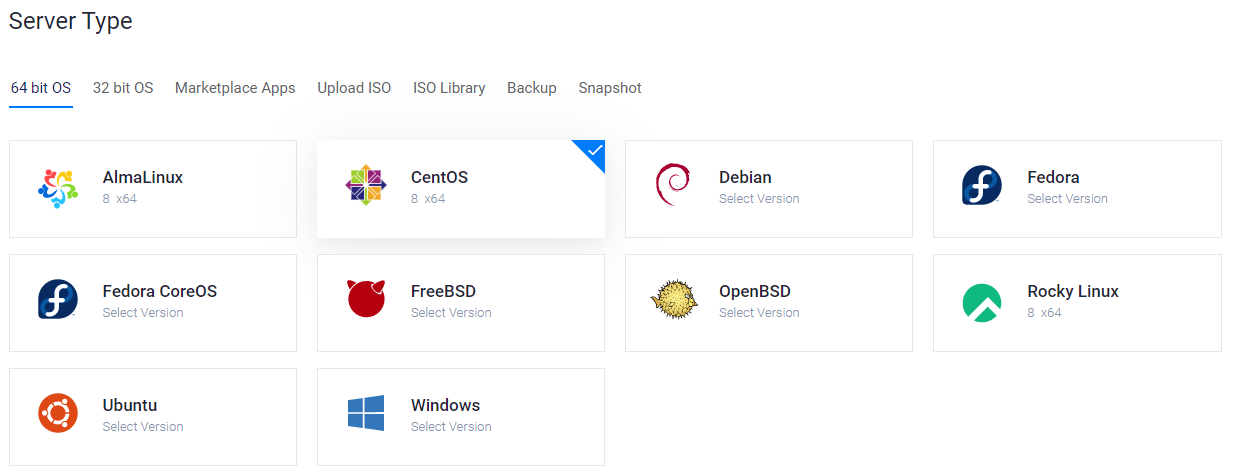This screenshot has height=476, width=1233.
Task: Click the Fedora logo icon
Action: [x=982, y=187]
